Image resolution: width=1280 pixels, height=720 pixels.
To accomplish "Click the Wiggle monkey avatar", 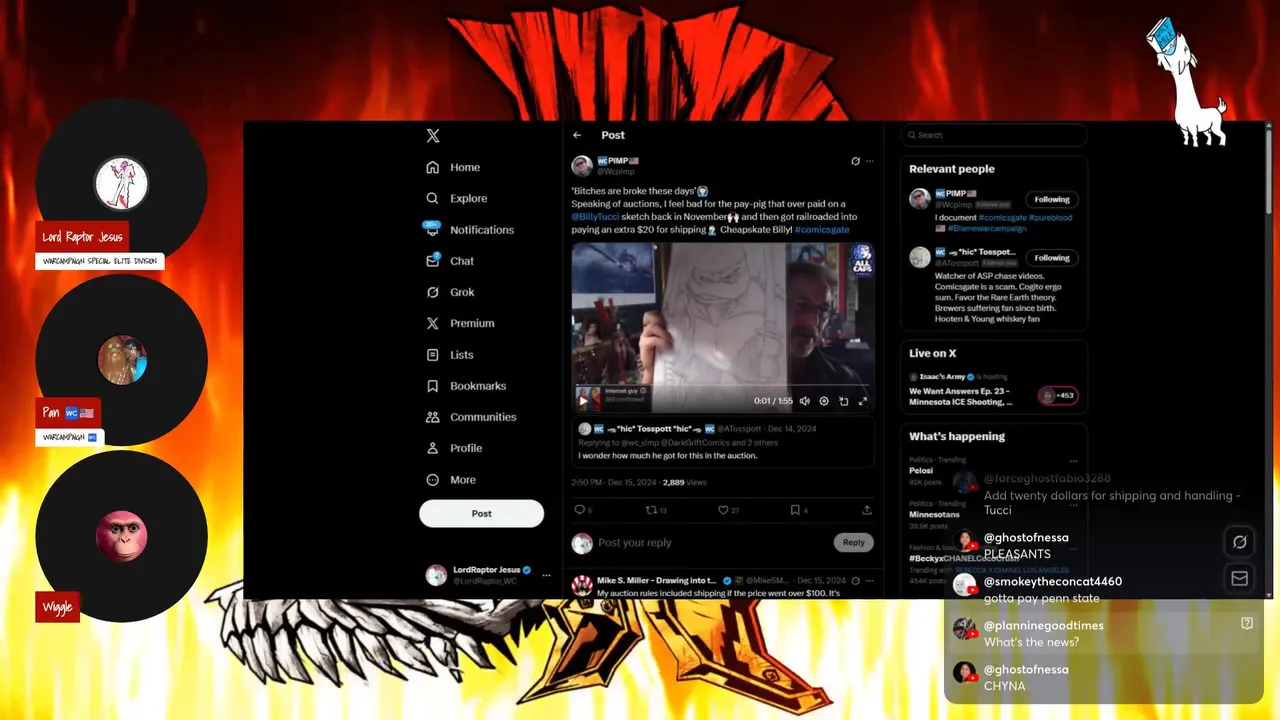I will pos(121,536).
